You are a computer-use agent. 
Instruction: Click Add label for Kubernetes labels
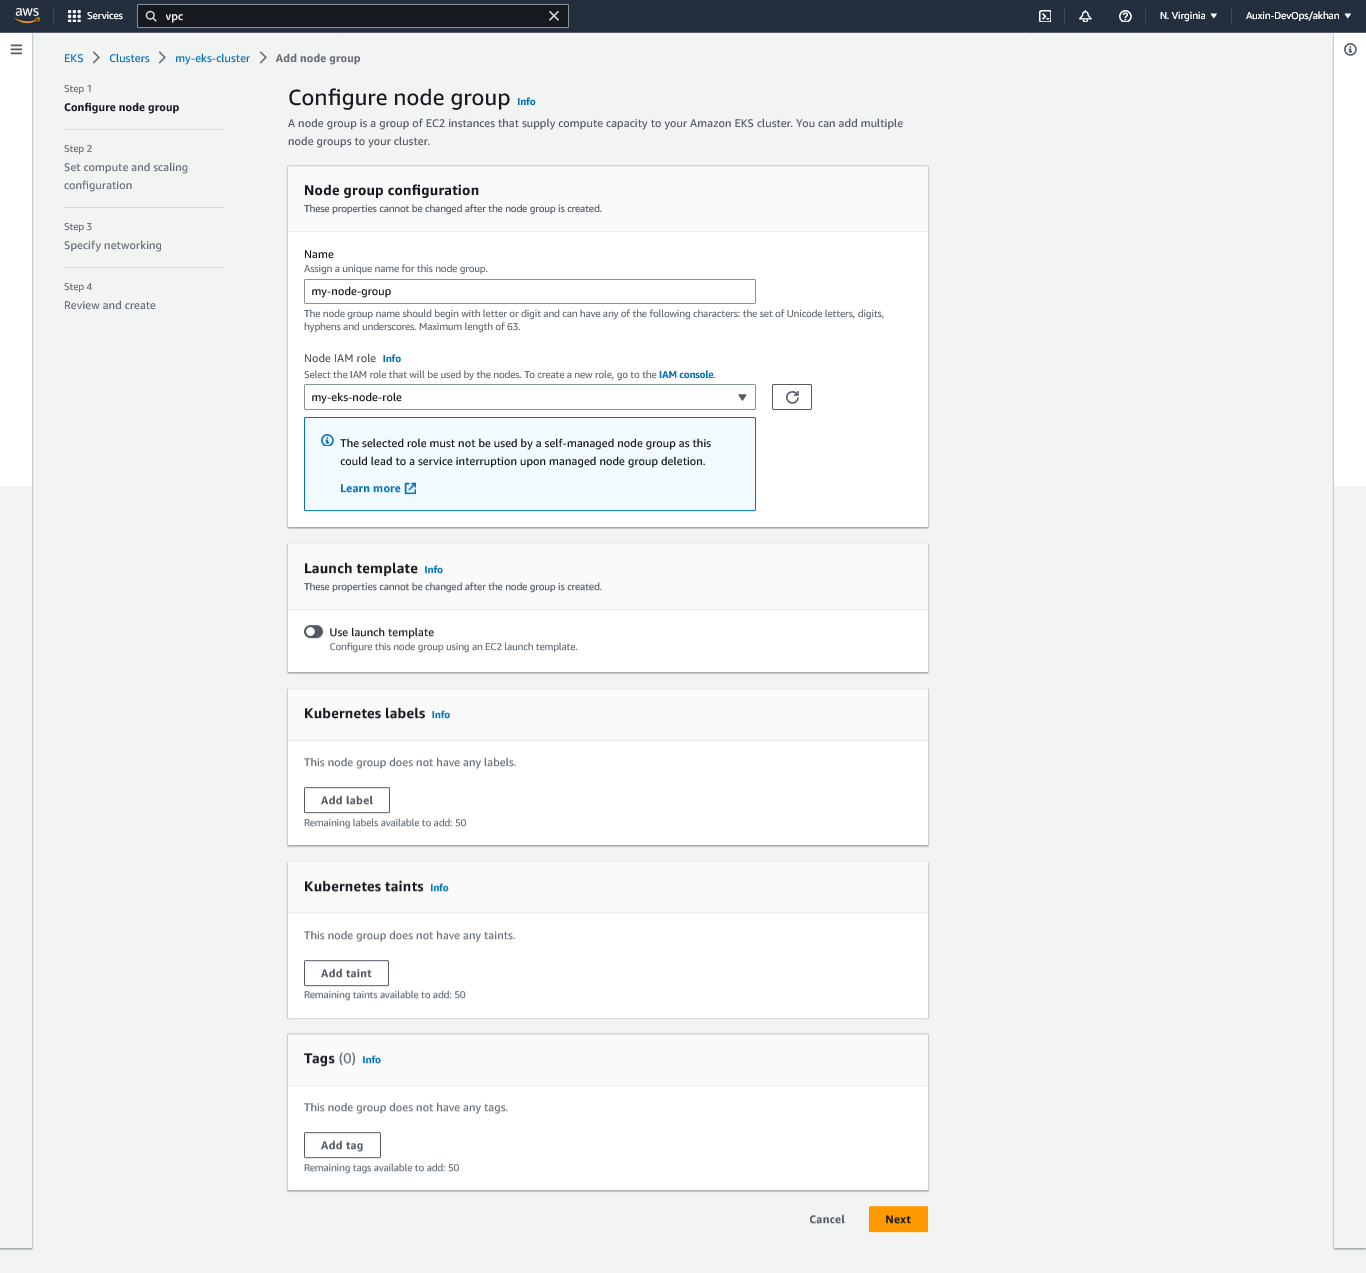click(x=346, y=800)
